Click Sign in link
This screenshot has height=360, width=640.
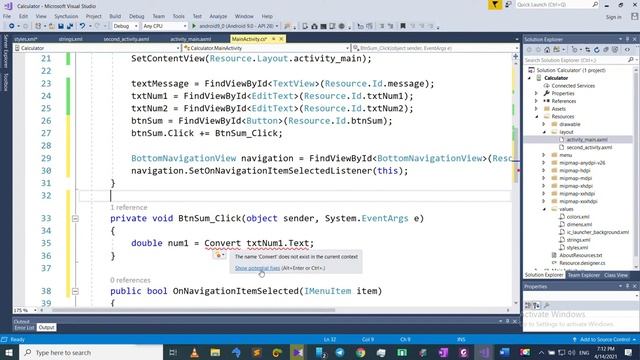coord(613,17)
